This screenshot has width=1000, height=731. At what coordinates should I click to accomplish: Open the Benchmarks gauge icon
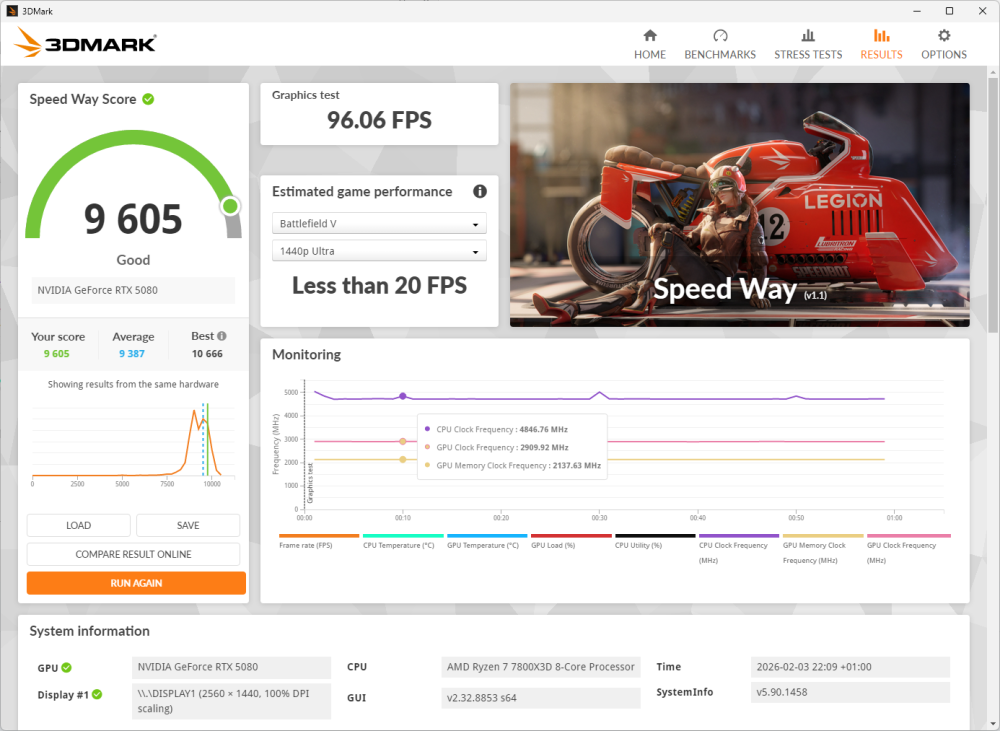click(720, 35)
